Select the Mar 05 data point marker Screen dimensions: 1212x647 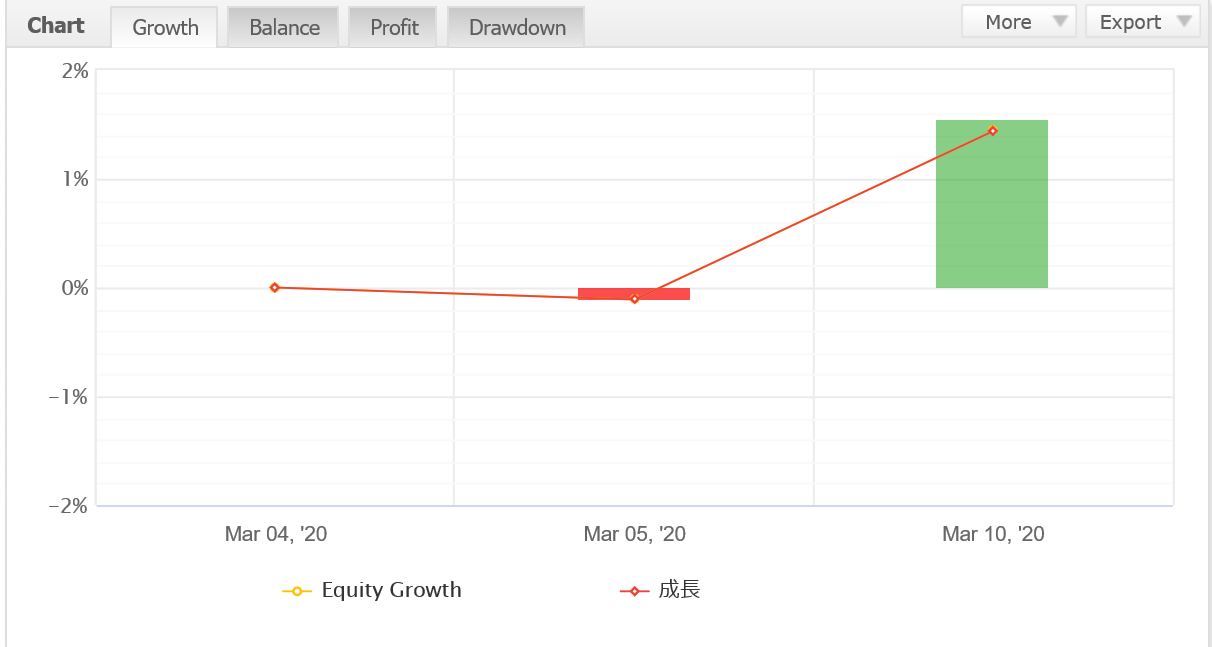tap(634, 298)
